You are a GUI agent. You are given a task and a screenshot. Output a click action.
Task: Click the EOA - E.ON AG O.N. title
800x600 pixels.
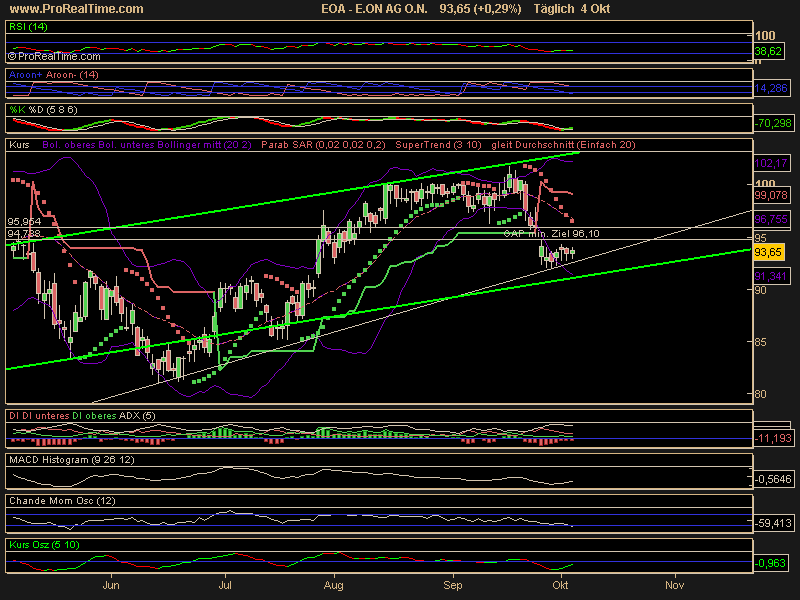point(374,9)
